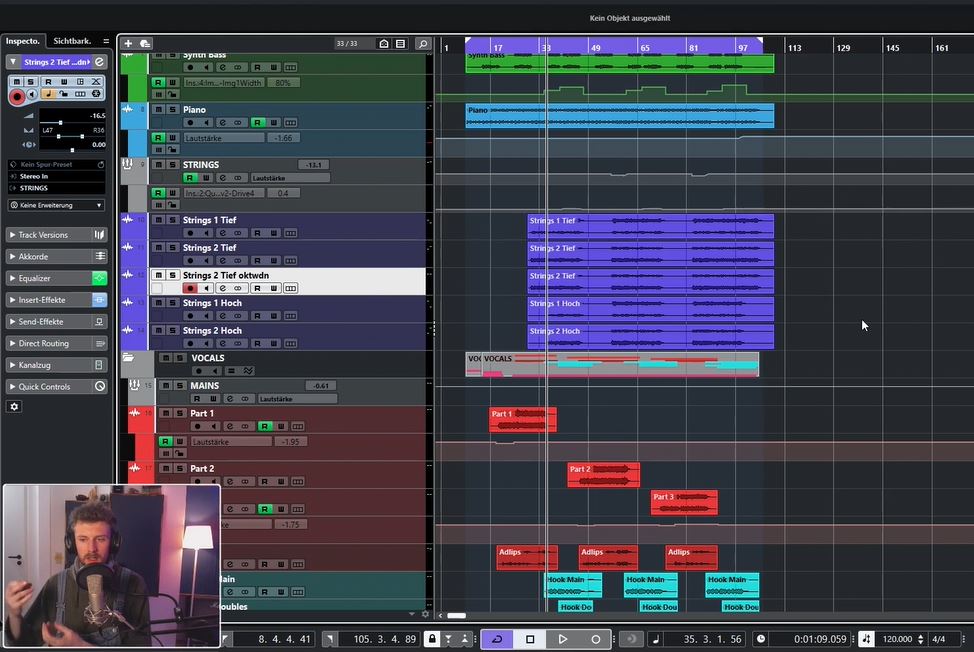The height and width of the screenshot is (652, 974).
Task: Switch to the Sichtbarkeit tab
Action: [72, 41]
